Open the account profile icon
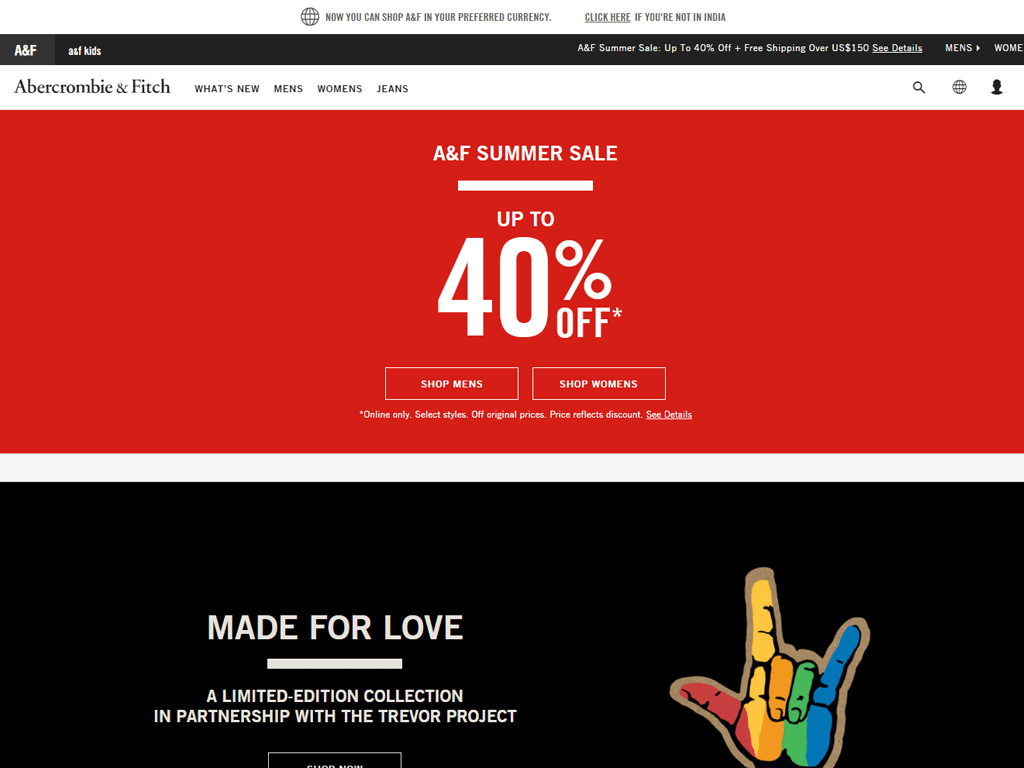Viewport: 1024px width, 768px height. click(997, 87)
